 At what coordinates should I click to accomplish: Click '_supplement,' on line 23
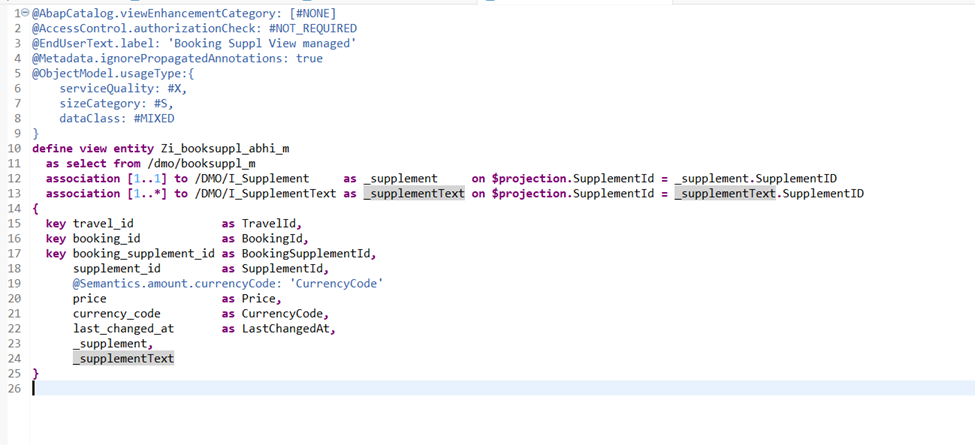click(113, 344)
